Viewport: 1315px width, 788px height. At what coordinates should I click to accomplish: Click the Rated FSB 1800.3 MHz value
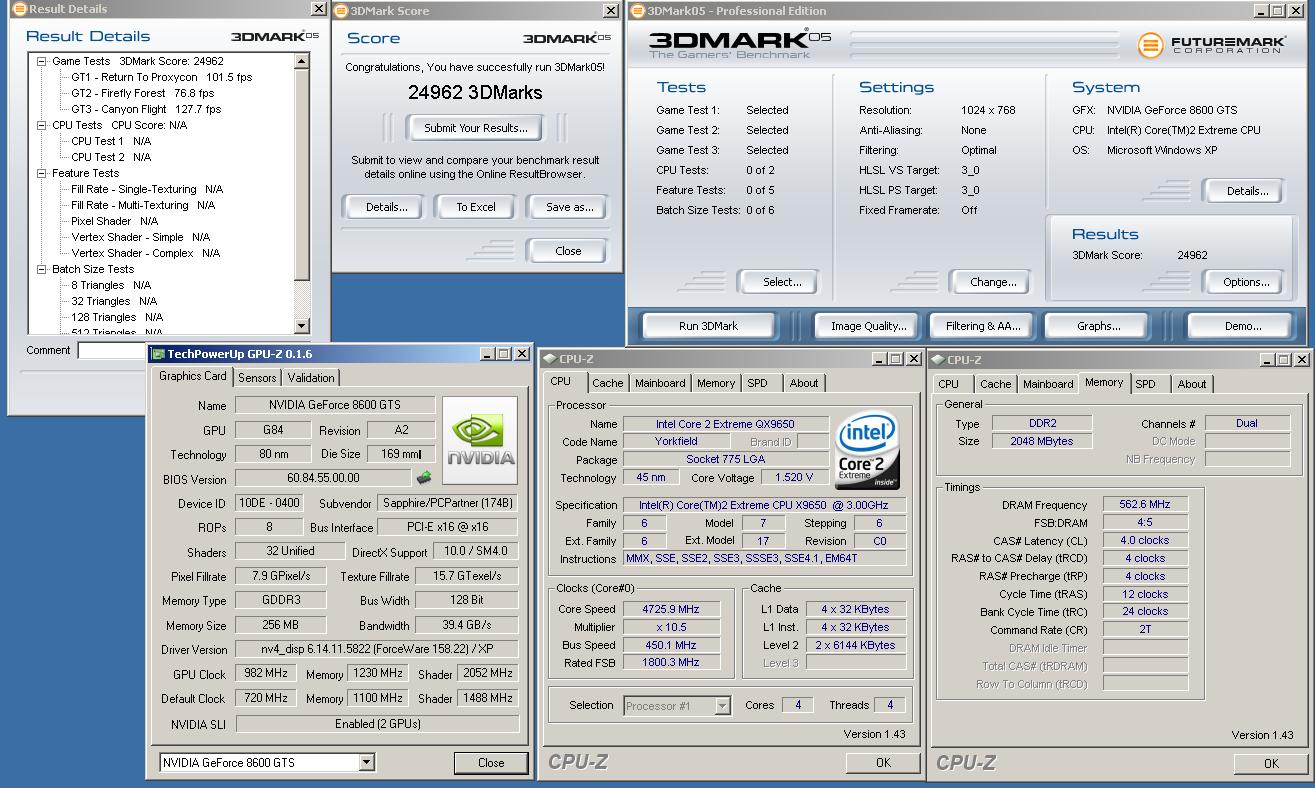[671, 663]
